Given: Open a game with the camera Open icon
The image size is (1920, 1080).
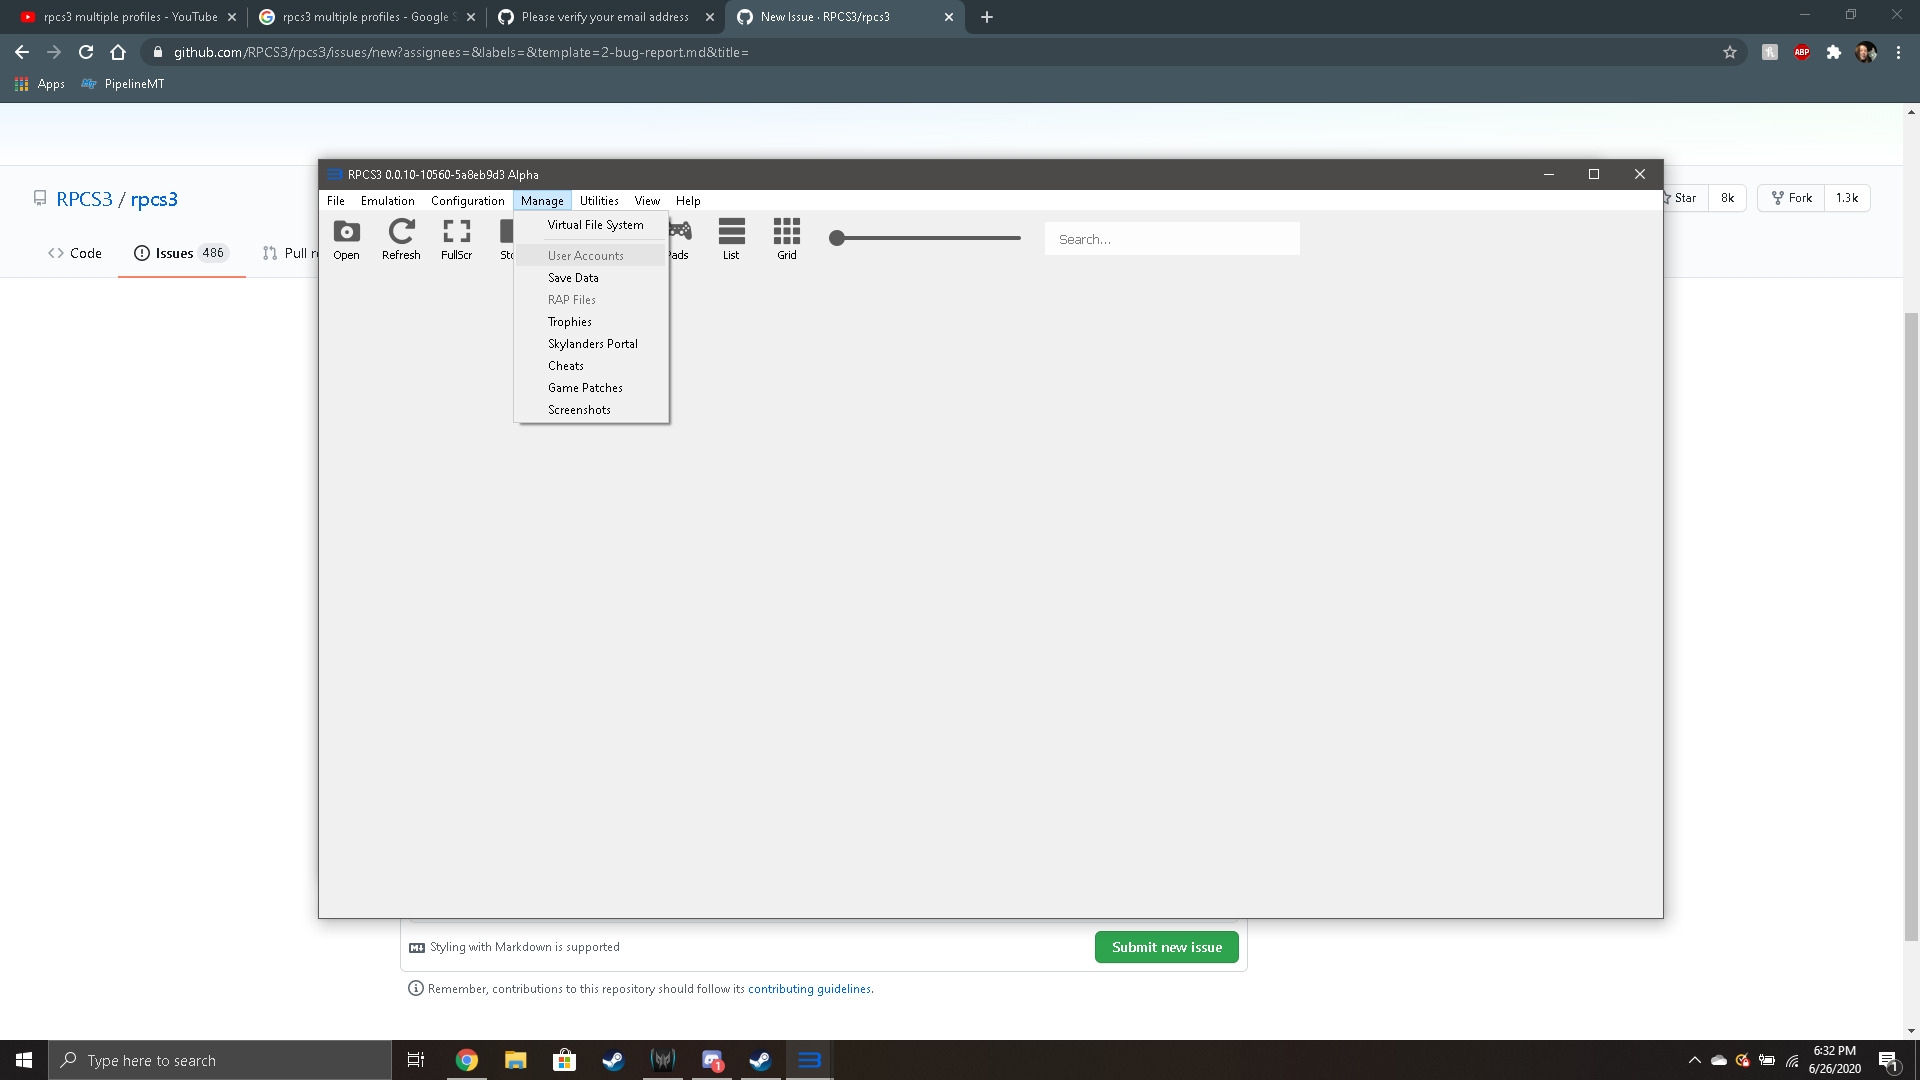Looking at the screenshot, I should coord(346,238).
